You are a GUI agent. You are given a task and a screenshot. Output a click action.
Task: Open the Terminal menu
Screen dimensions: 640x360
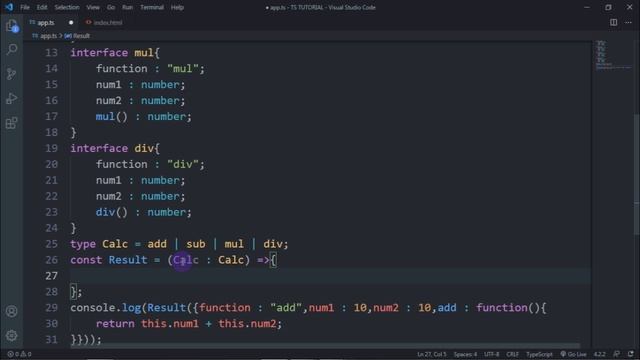[x=152, y=7]
